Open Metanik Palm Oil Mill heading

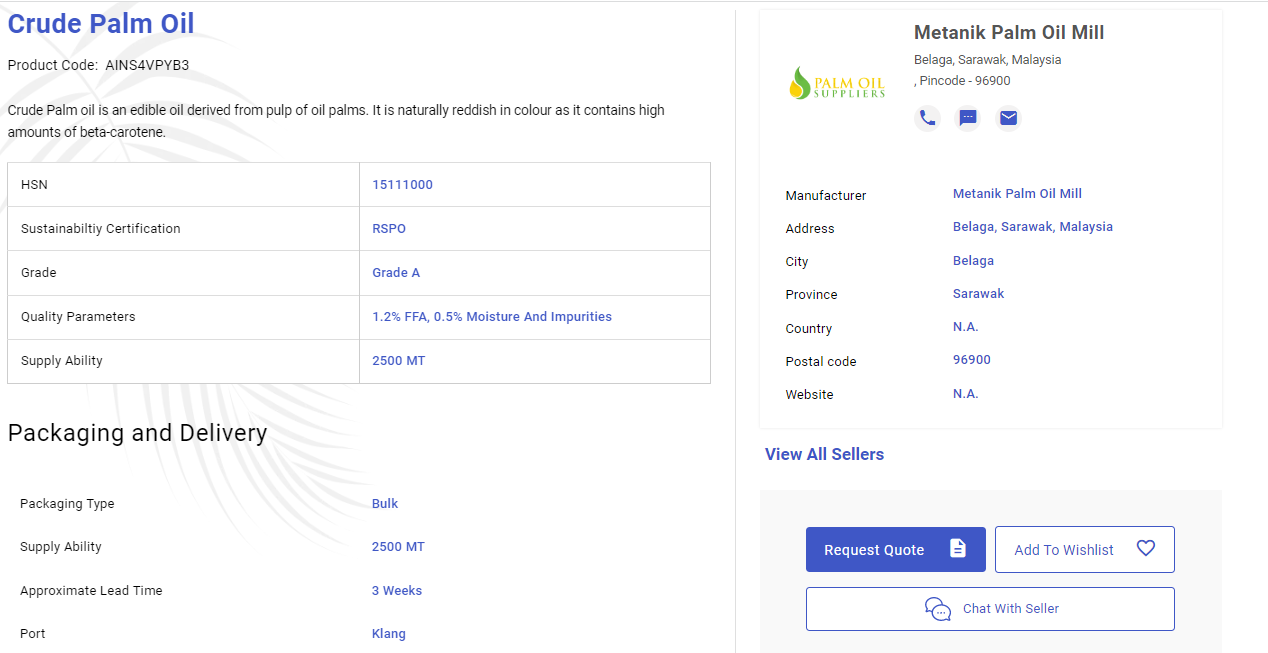(x=1009, y=33)
